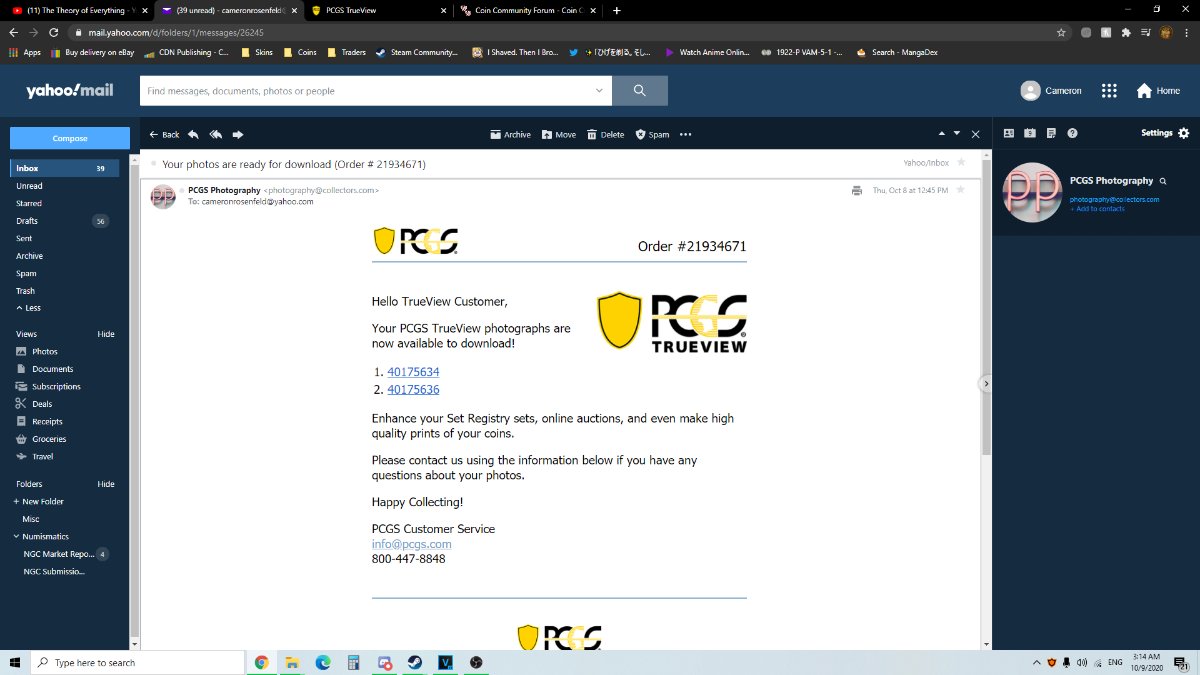The image size is (1200, 675).
Task: Bookmark this page with the star icon
Action: pos(1061,32)
